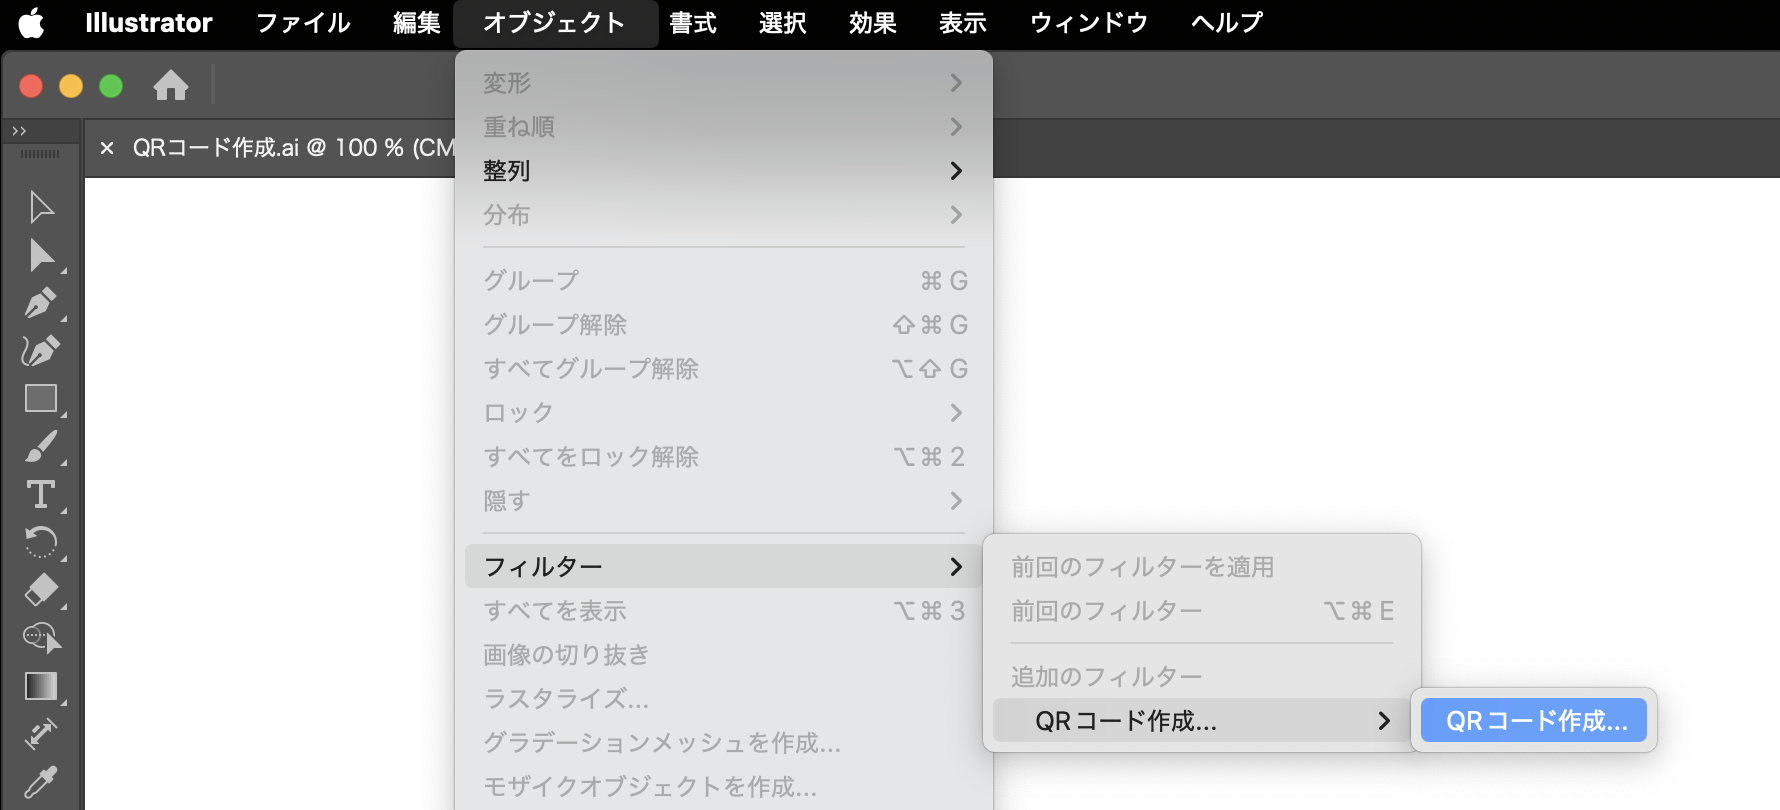Expand QRコード作成... entry in filter submenu
This screenshot has height=810, width=1780.
click(1202, 721)
